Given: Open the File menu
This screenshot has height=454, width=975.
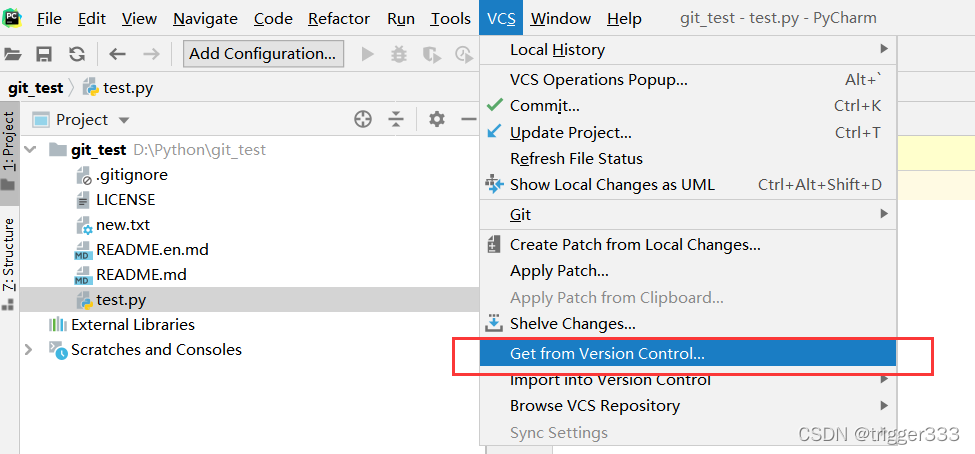Looking at the screenshot, I should (49, 19).
